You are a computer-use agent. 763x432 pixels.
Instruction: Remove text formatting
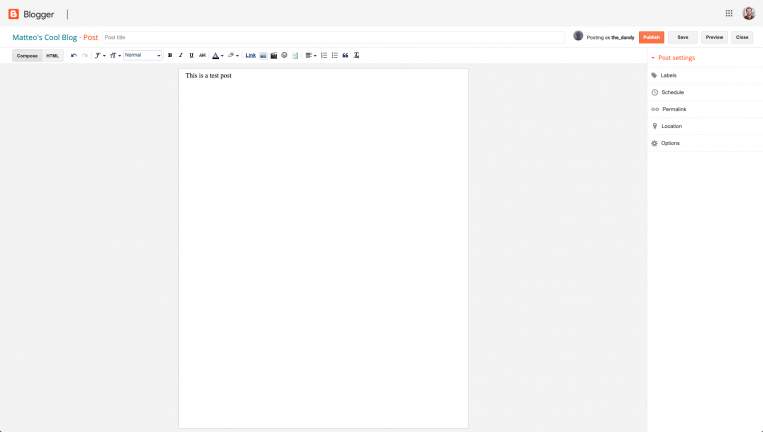coord(356,55)
